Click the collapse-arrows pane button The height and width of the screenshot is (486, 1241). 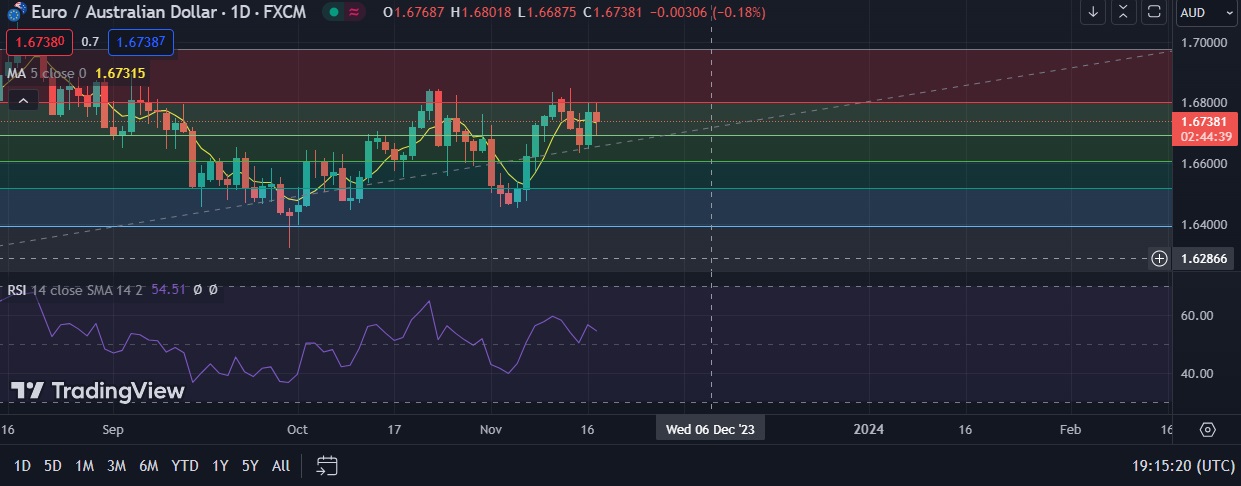[x=1124, y=12]
